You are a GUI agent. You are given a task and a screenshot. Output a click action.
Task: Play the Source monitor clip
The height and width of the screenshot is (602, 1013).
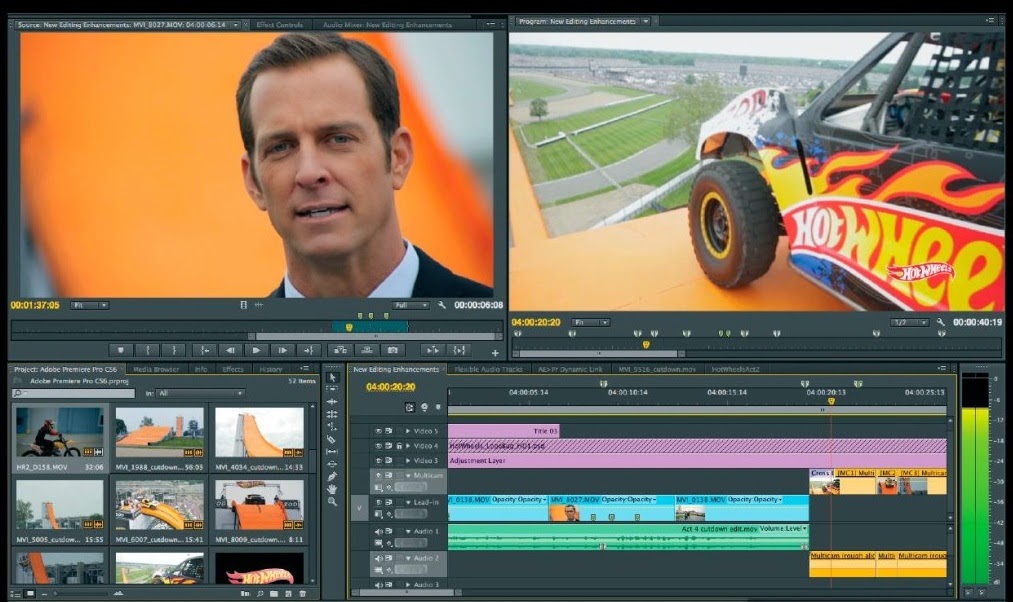pos(256,350)
